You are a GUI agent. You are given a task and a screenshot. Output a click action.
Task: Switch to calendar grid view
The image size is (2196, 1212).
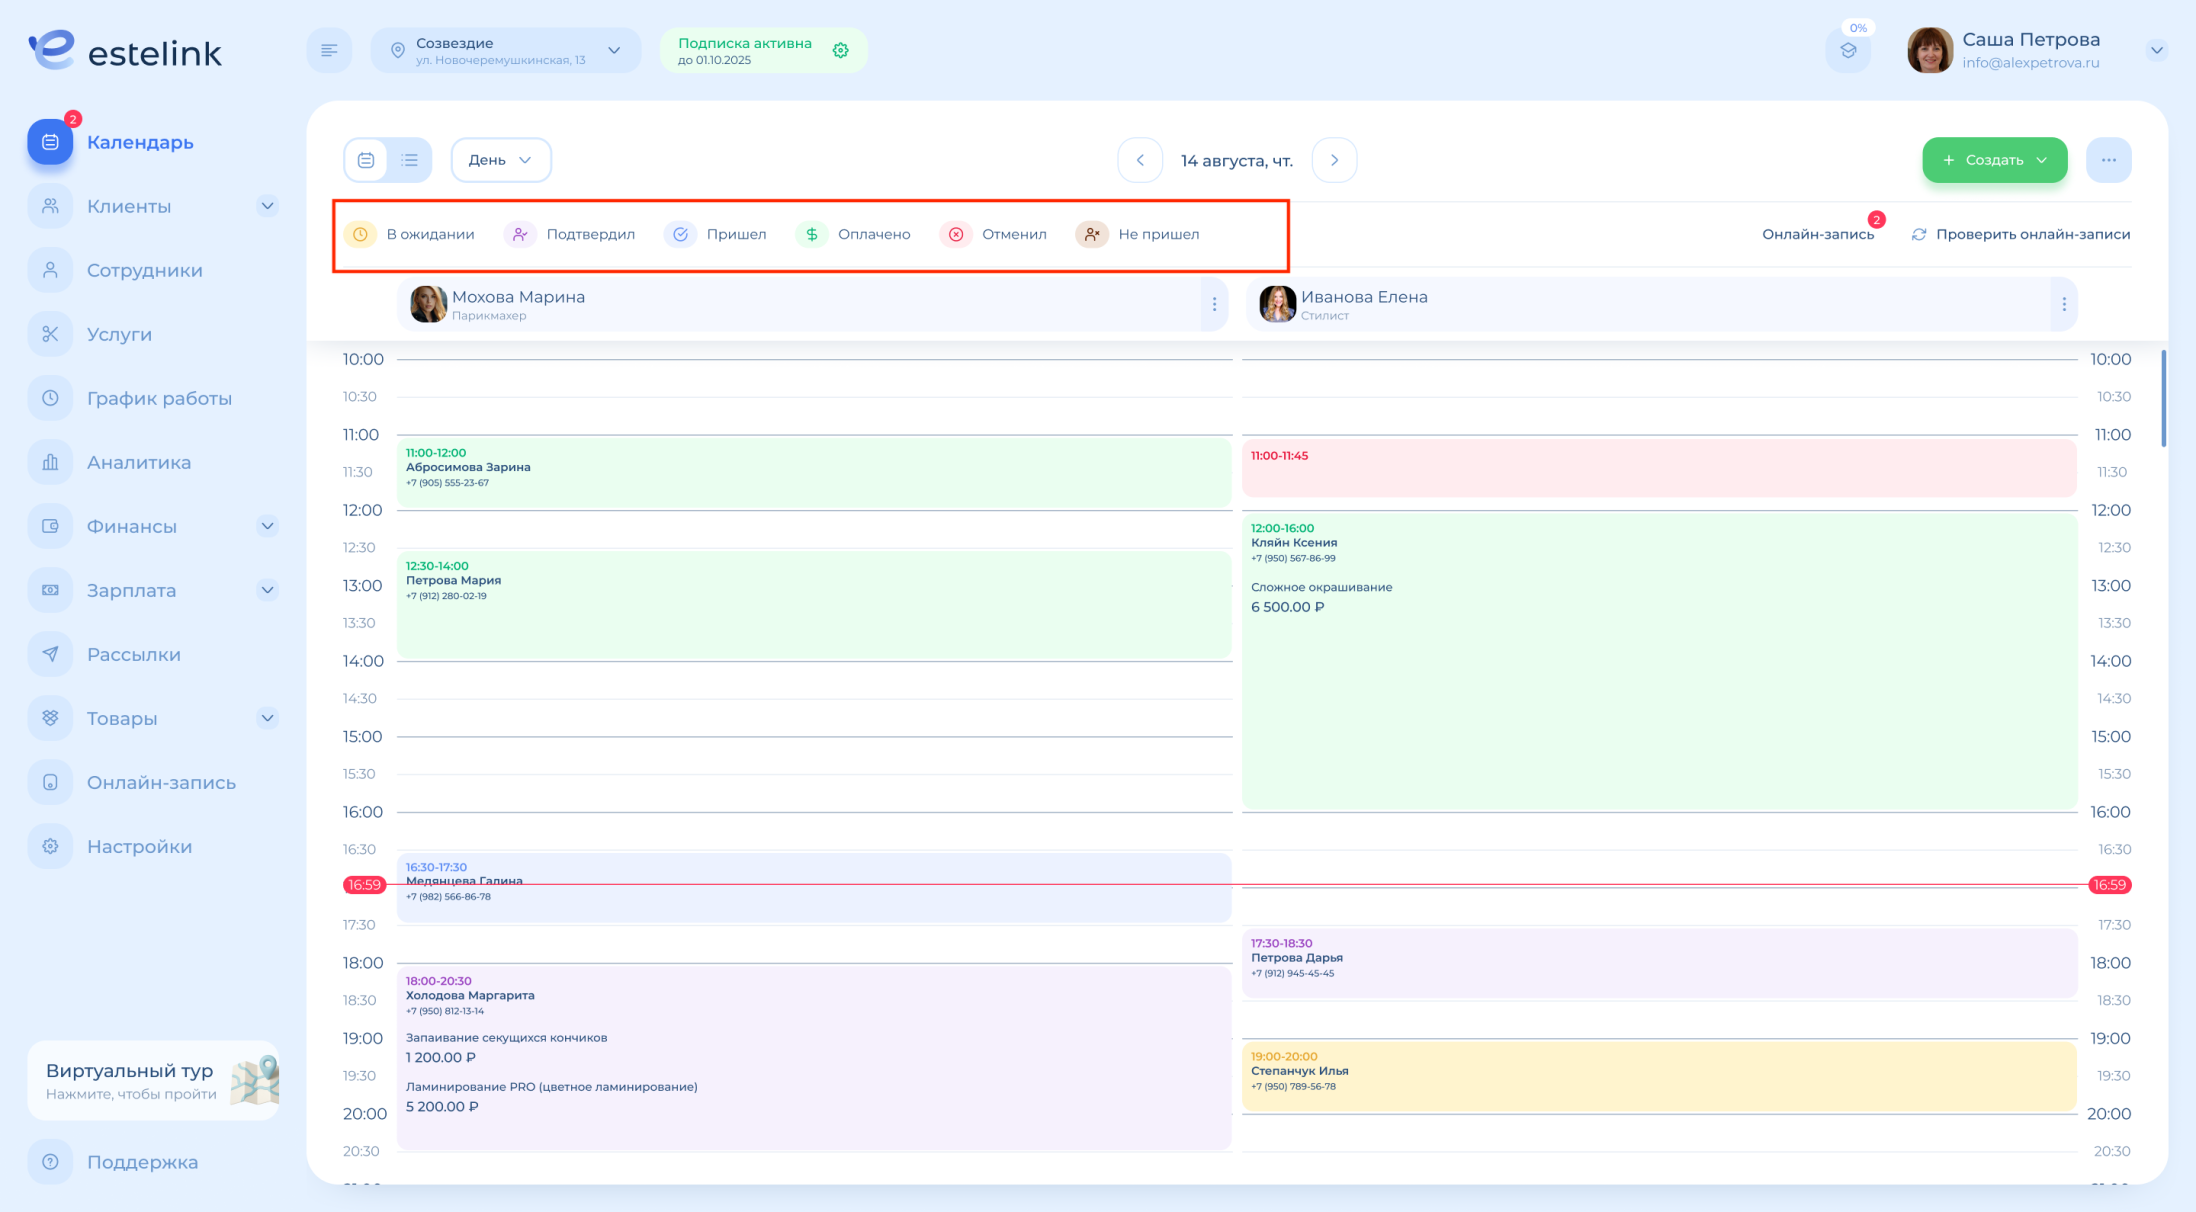click(366, 160)
